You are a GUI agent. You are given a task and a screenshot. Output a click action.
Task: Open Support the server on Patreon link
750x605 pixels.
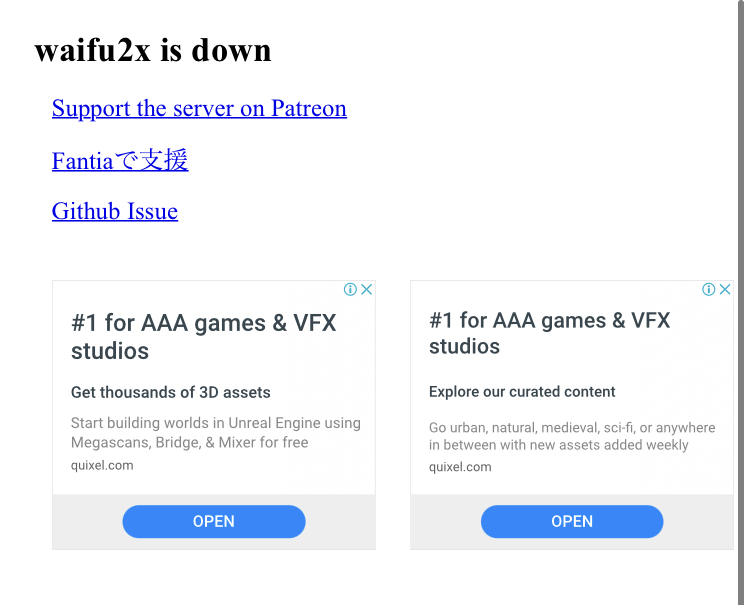point(199,108)
